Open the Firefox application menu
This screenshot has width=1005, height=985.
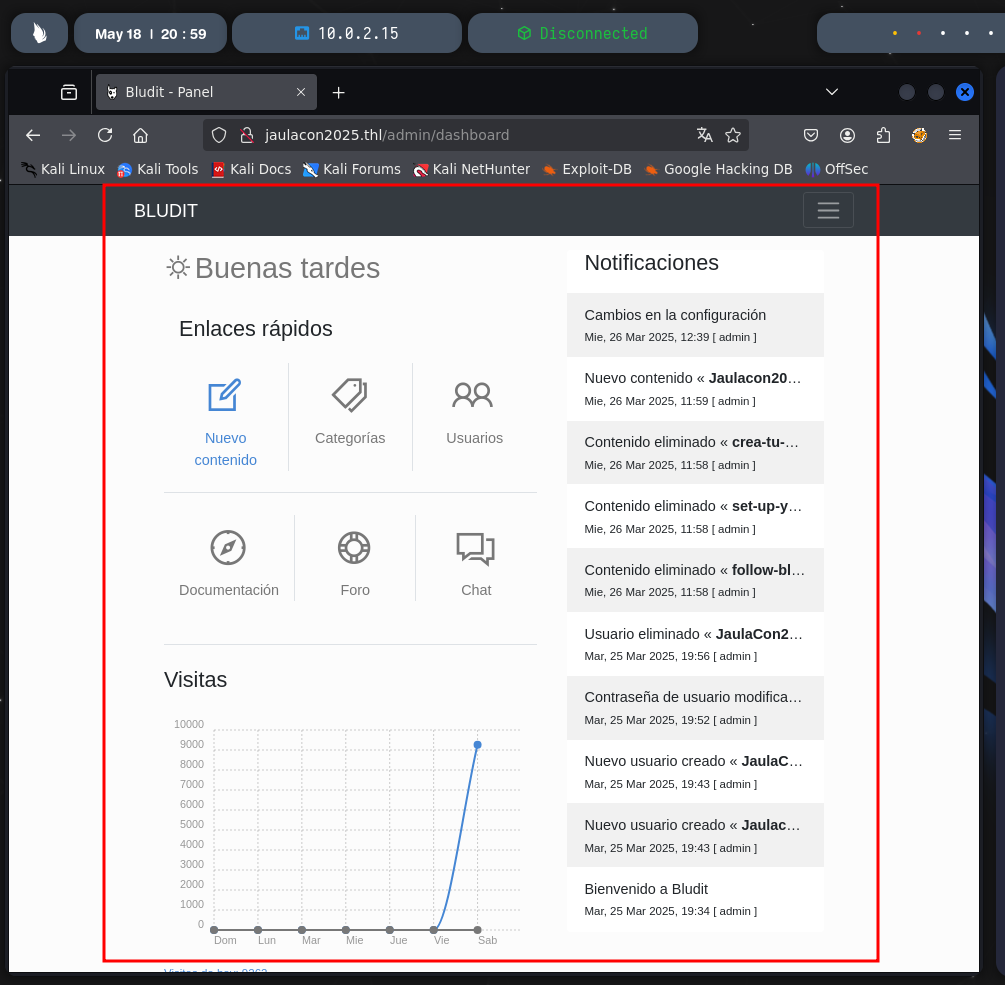(955, 135)
